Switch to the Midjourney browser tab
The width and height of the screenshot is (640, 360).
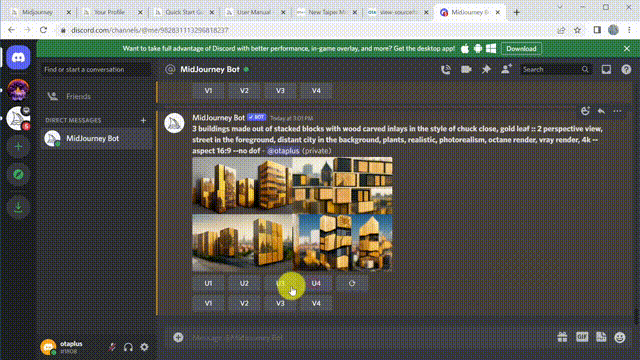pos(41,12)
